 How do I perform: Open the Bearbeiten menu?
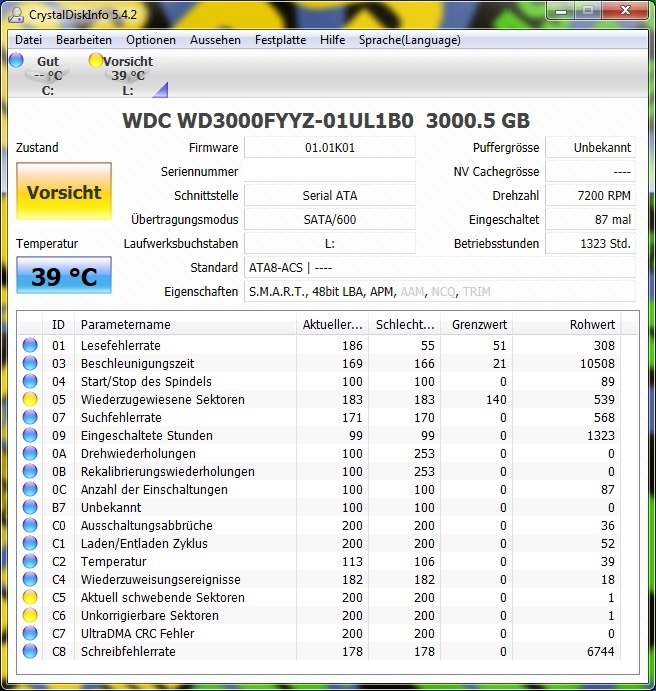pyautogui.click(x=84, y=40)
